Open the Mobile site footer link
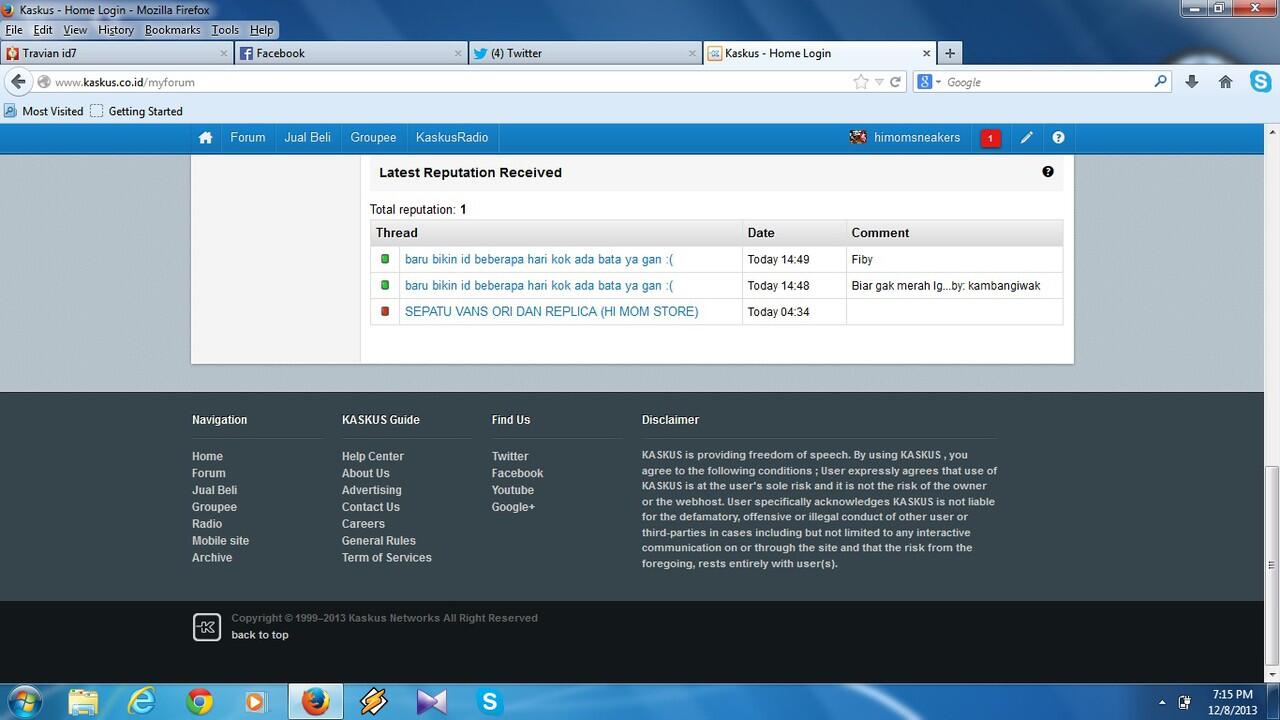 coord(220,541)
